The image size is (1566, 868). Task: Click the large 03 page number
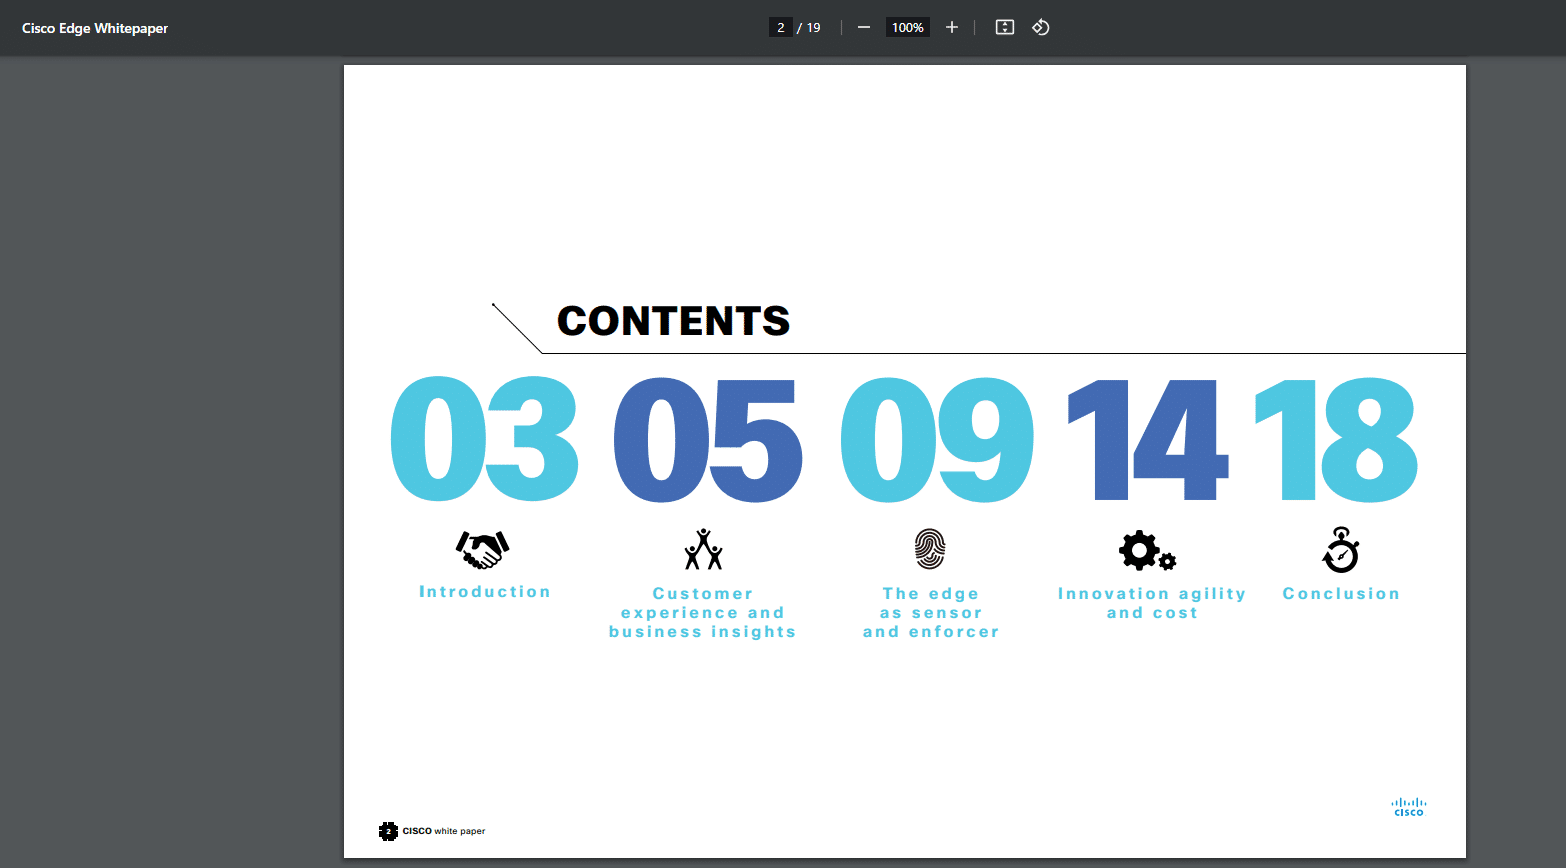[484, 440]
